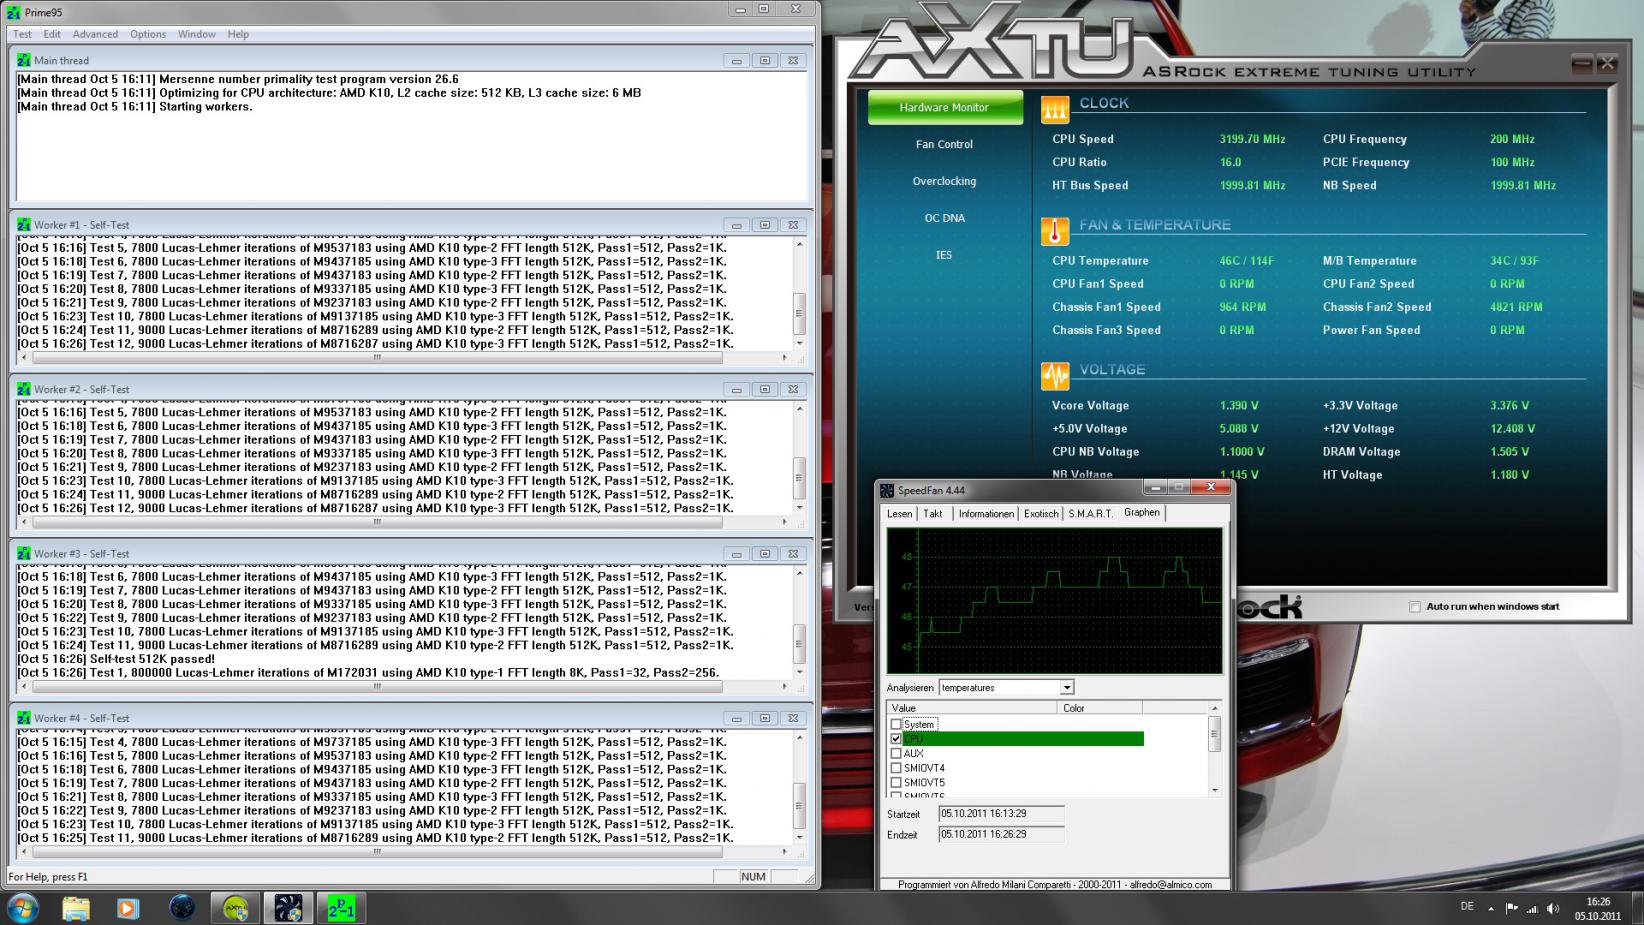Open the Advanced menu in Prime95
Image resolution: width=1644 pixels, height=925 pixels.
[x=95, y=34]
